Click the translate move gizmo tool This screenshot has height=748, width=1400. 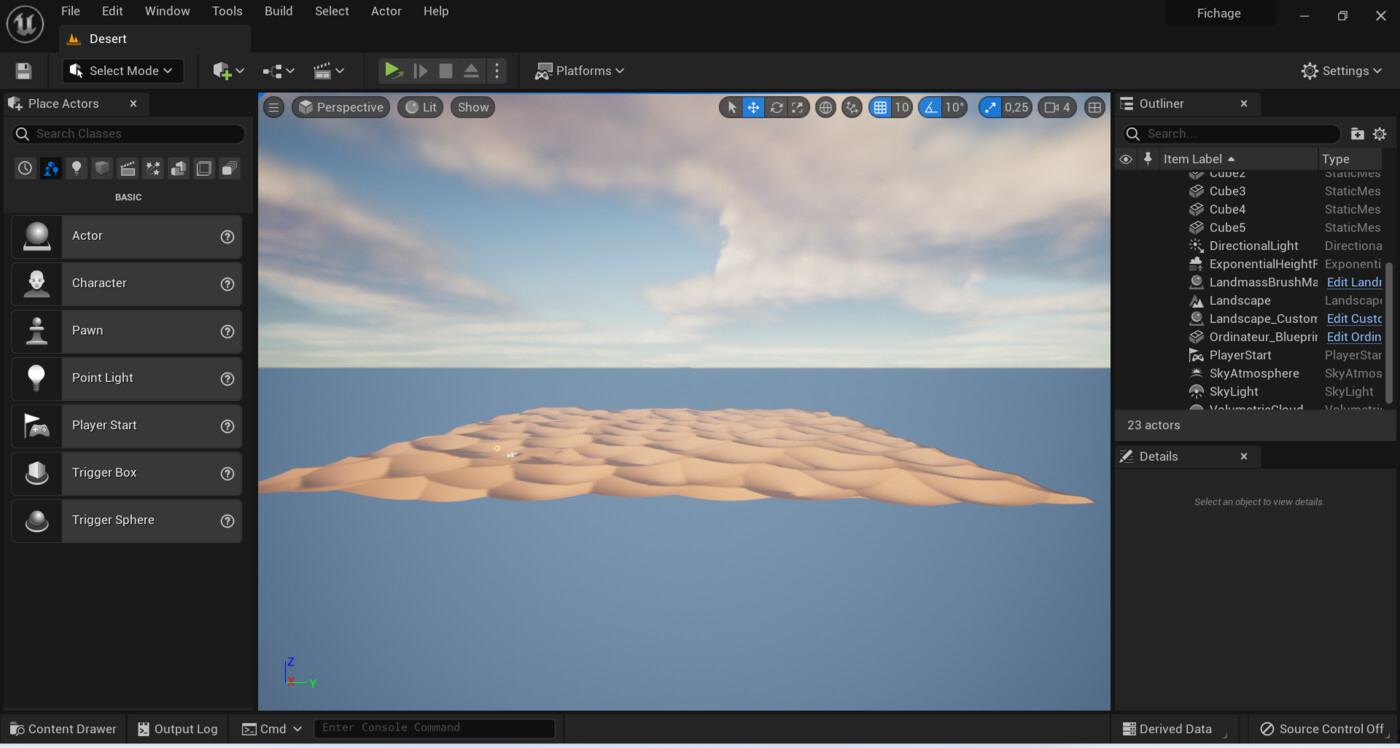[753, 107]
